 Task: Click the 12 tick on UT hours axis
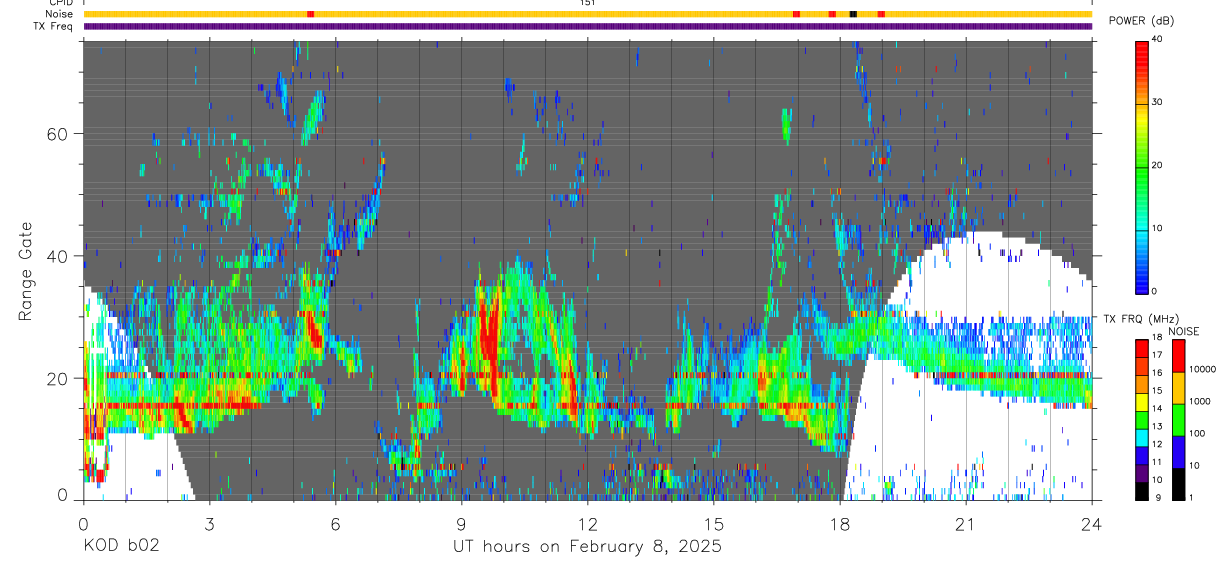[x=587, y=523]
